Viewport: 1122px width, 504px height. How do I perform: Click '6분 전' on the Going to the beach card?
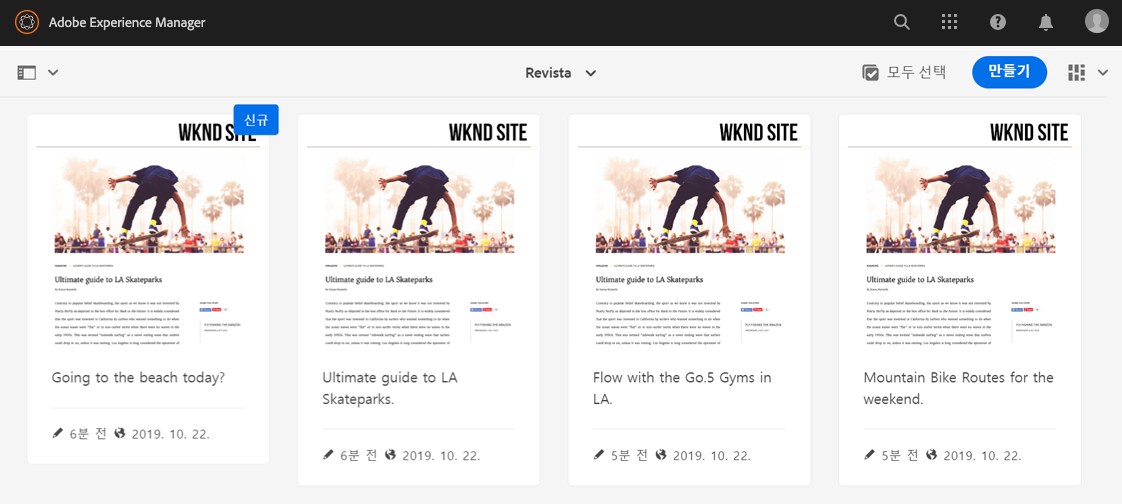point(88,434)
